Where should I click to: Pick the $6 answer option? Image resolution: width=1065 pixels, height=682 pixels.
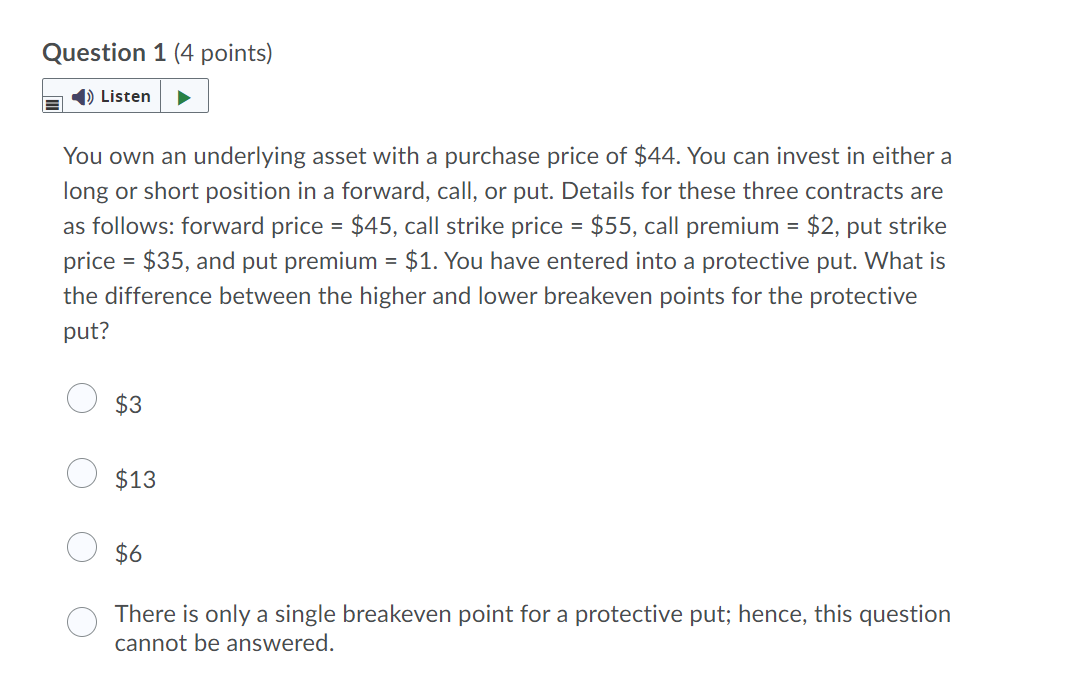pos(81,547)
